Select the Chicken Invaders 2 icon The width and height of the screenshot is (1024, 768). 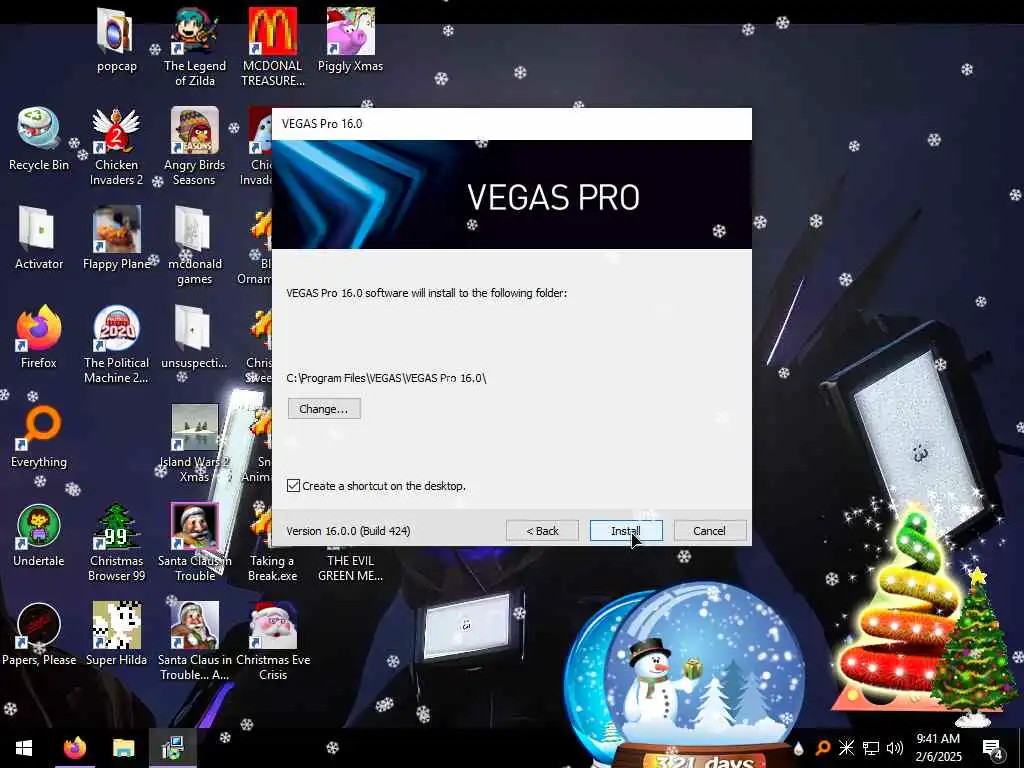[116, 146]
